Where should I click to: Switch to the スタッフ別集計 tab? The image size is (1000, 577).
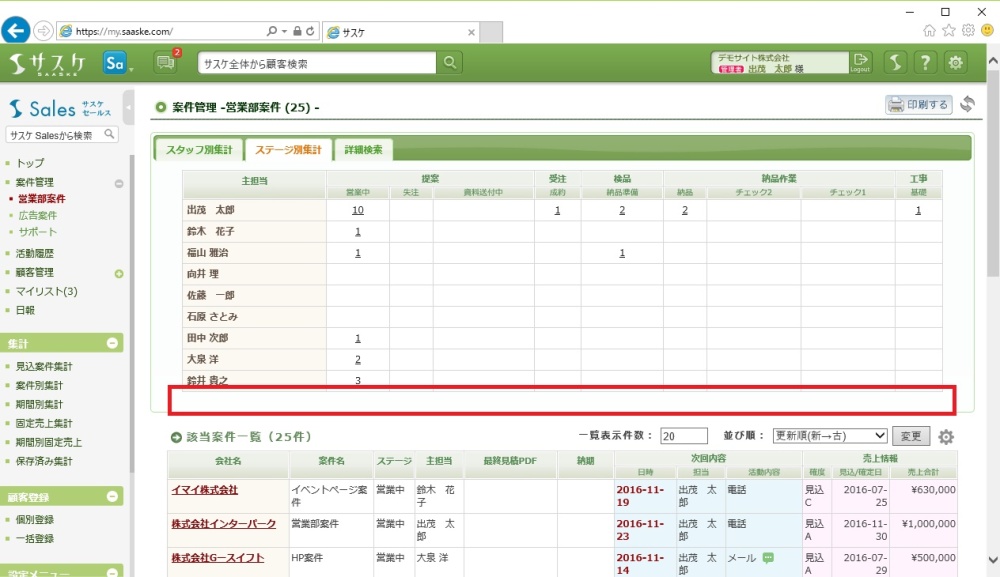point(198,150)
